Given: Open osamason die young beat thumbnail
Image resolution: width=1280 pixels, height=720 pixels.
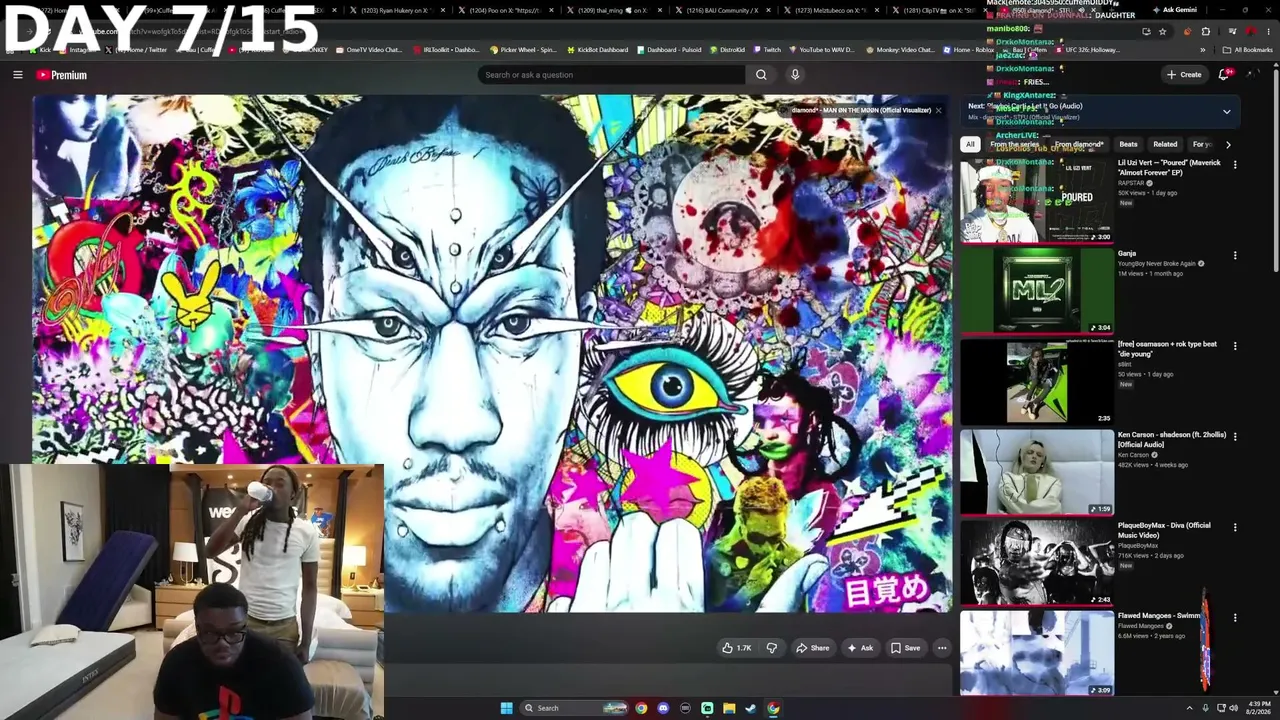Looking at the screenshot, I should (1037, 381).
